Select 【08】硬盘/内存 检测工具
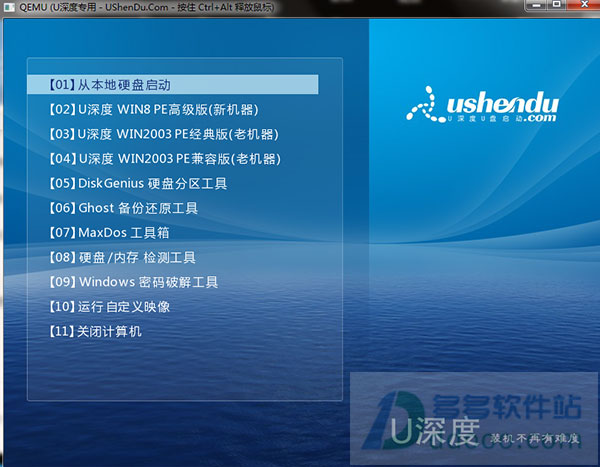 click(x=122, y=258)
